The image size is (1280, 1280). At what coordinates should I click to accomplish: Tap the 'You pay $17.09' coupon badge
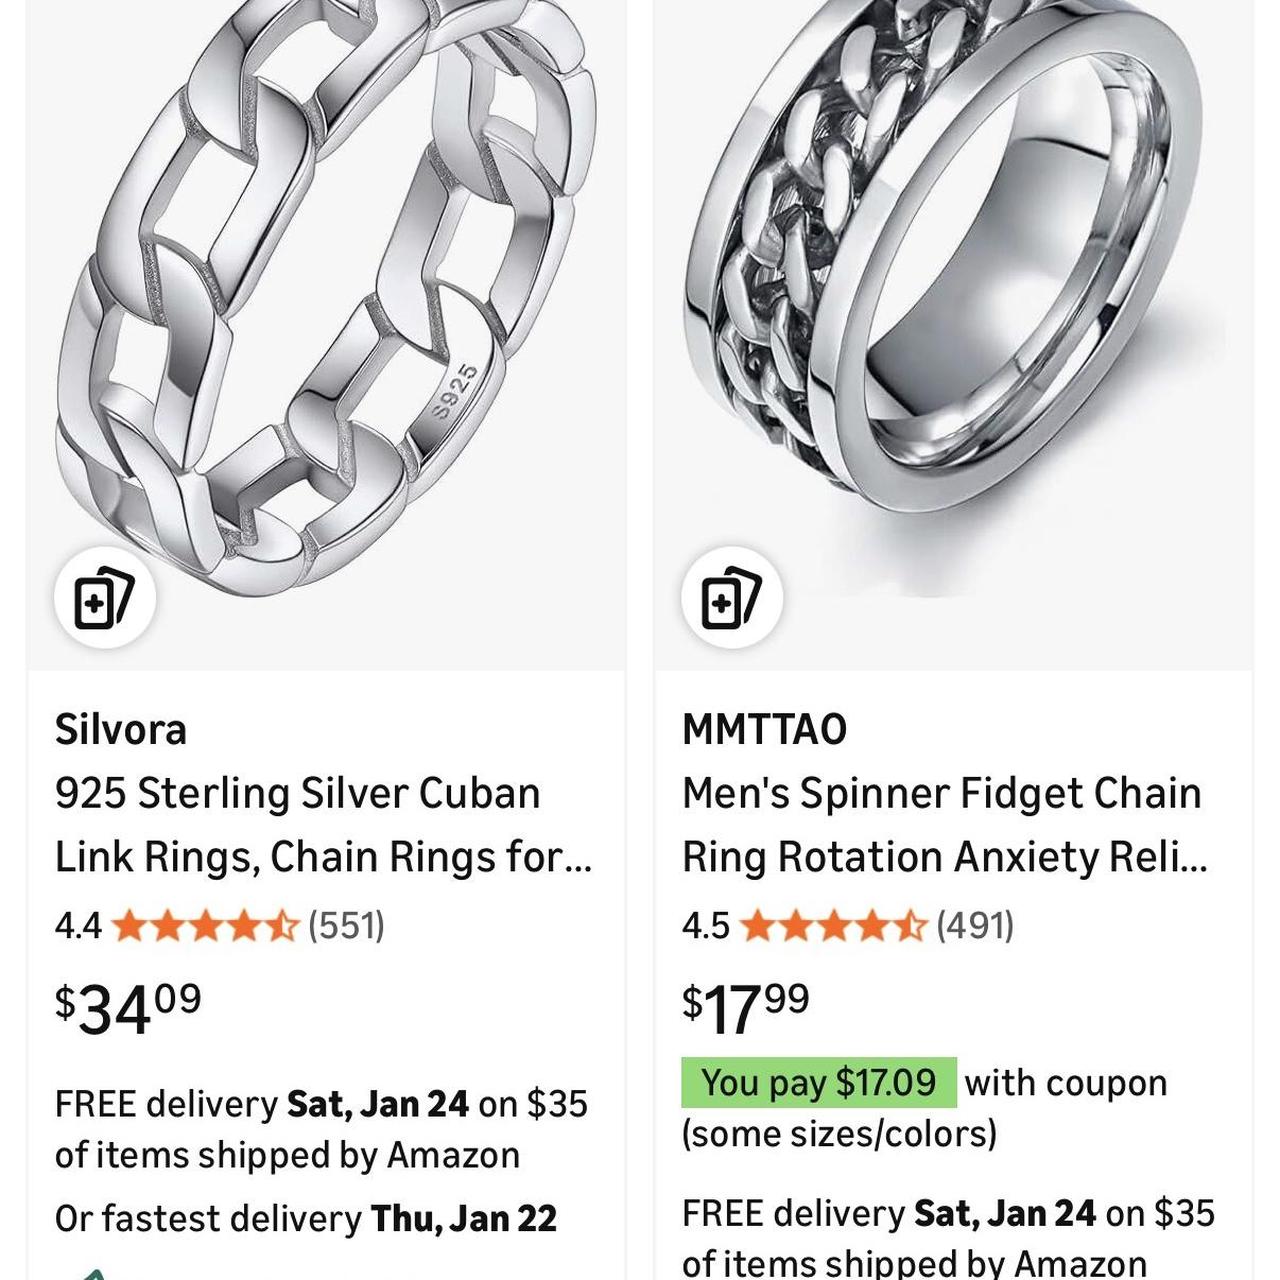coord(820,1081)
